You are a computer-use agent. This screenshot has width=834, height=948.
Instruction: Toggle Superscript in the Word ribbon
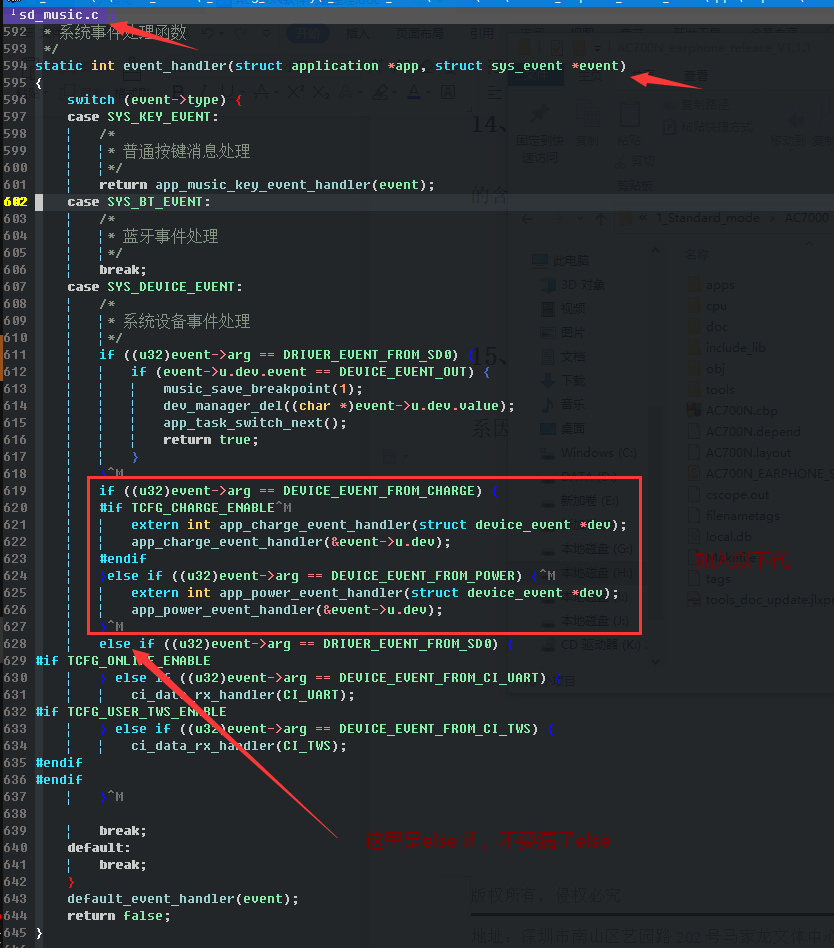tap(295, 92)
